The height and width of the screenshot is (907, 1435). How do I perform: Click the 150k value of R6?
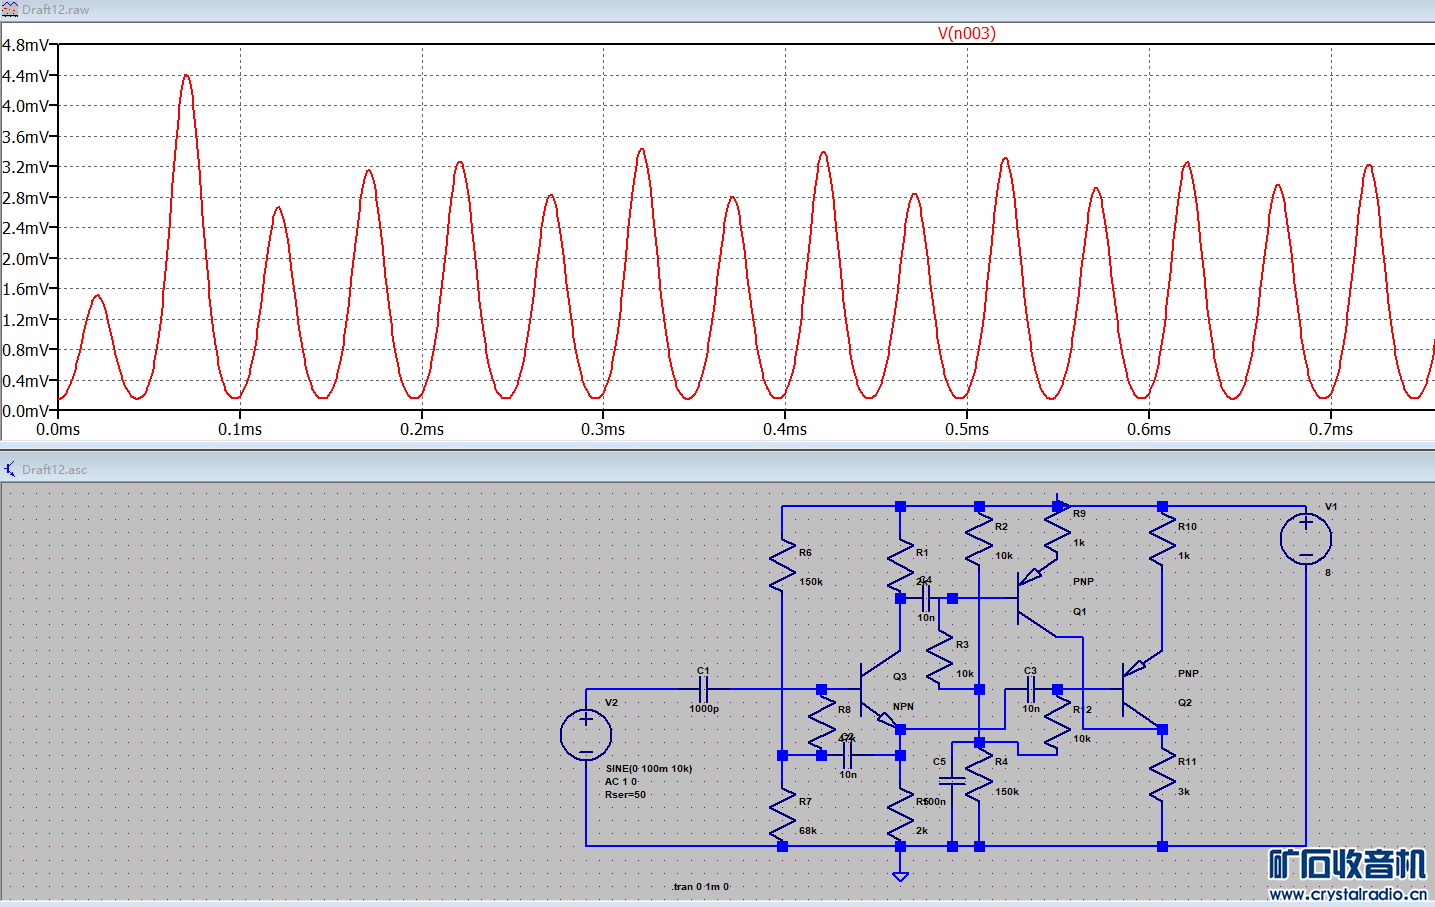pos(811,582)
